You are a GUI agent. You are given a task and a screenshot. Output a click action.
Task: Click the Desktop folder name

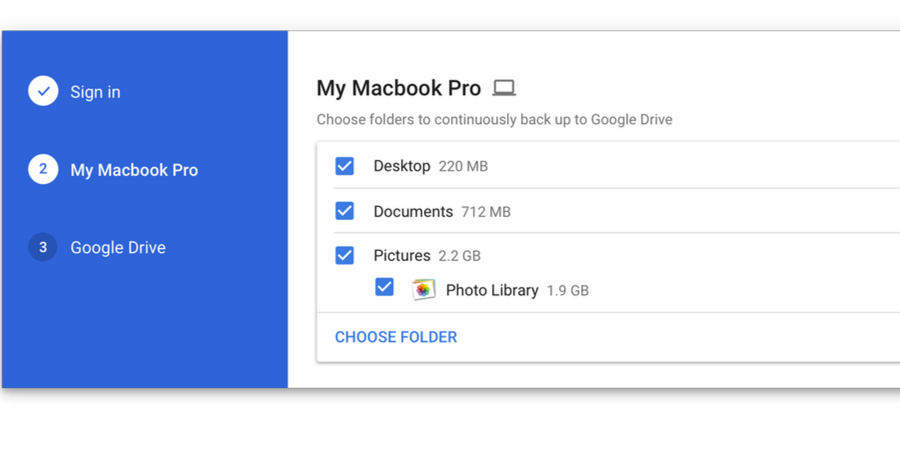click(x=402, y=166)
